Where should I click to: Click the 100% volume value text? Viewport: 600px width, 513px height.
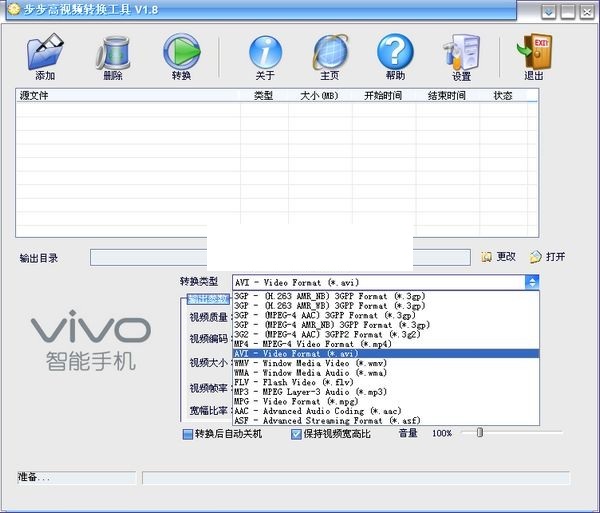click(442, 433)
